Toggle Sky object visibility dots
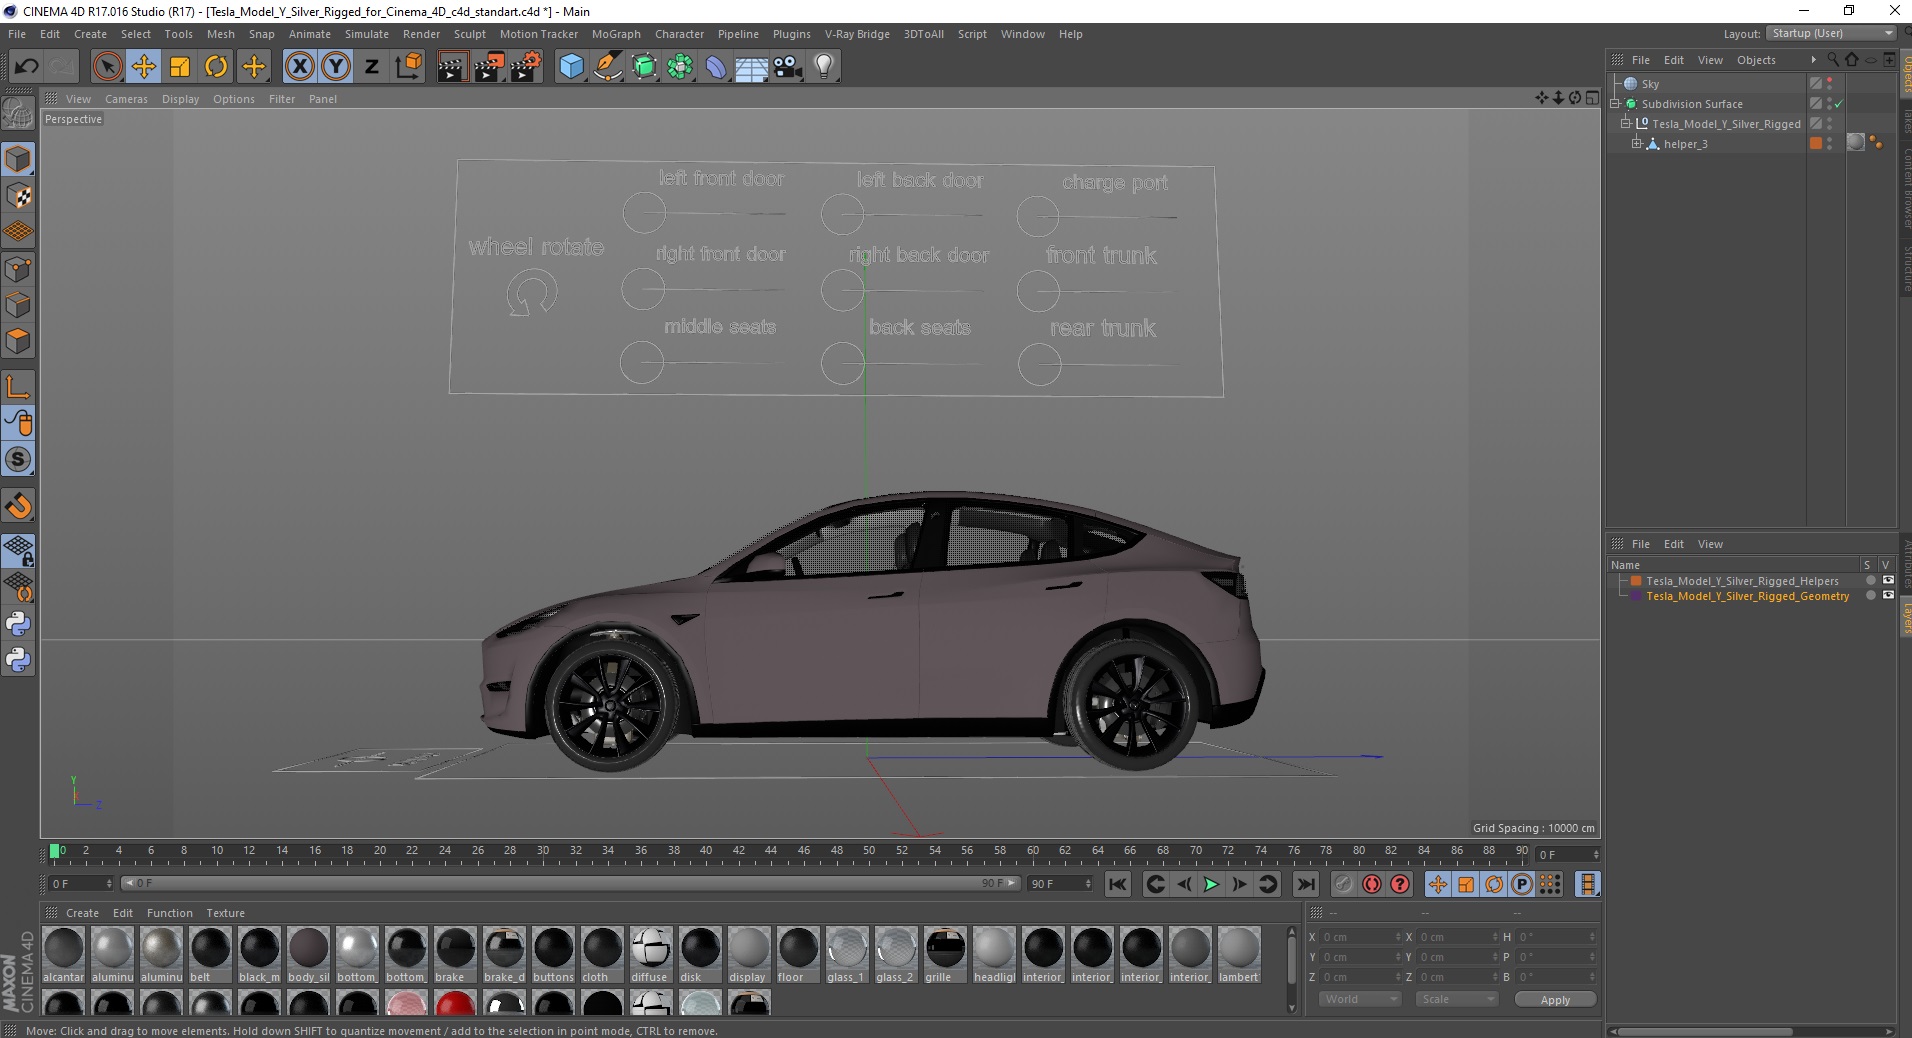 point(1830,84)
